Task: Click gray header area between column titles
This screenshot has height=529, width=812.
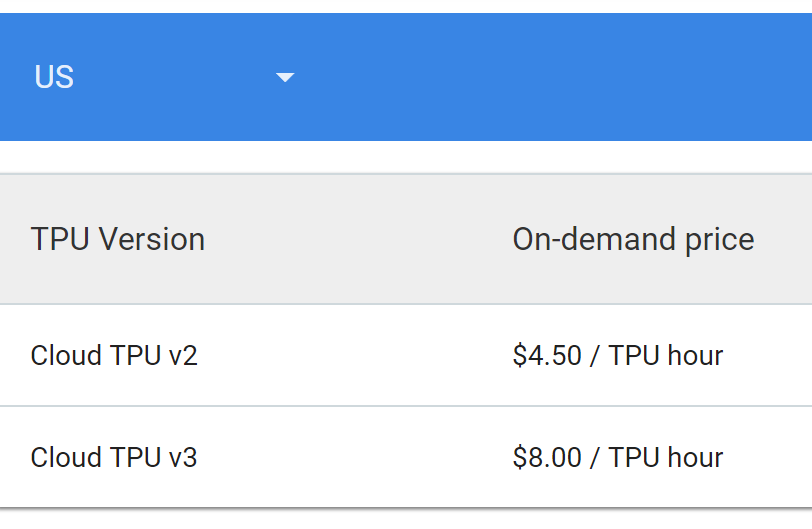Action: coord(357,239)
